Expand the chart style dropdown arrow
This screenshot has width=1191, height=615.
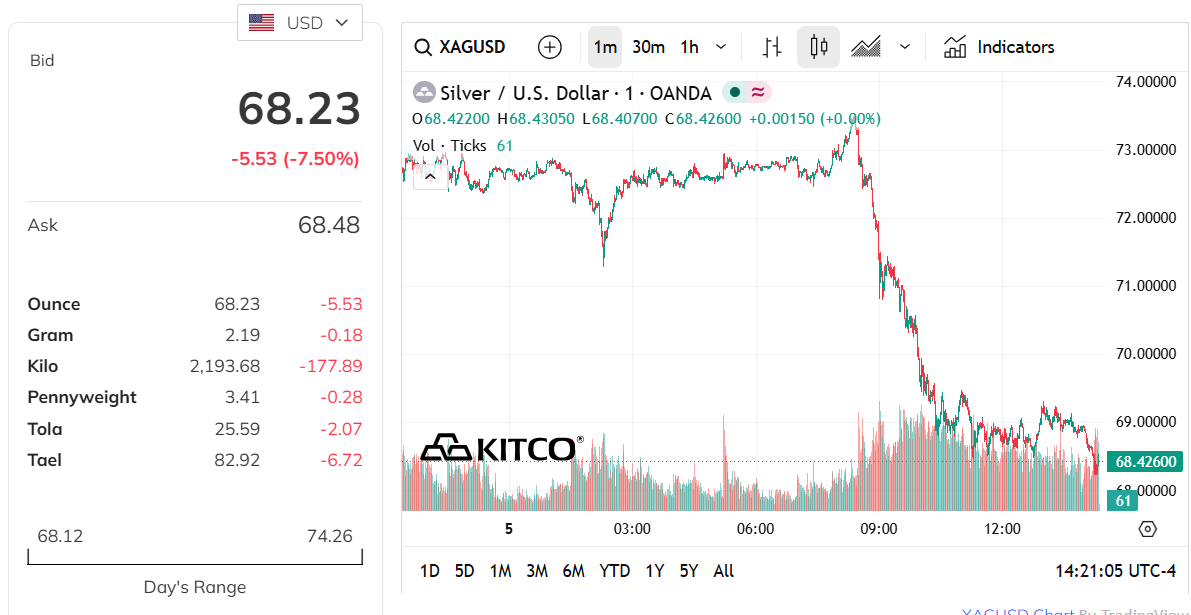(905, 47)
